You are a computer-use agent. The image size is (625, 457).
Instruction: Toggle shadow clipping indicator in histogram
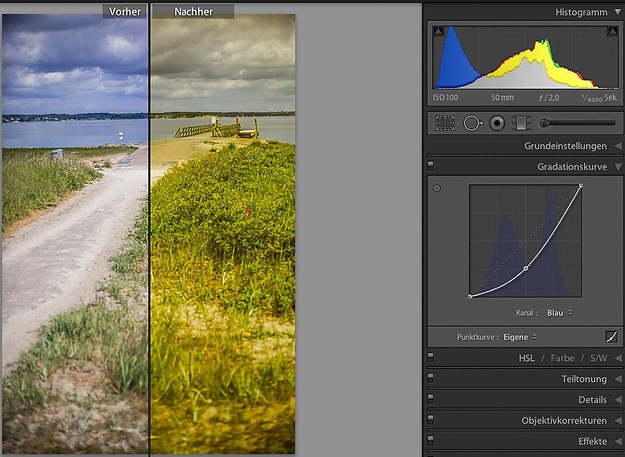(x=438, y=33)
